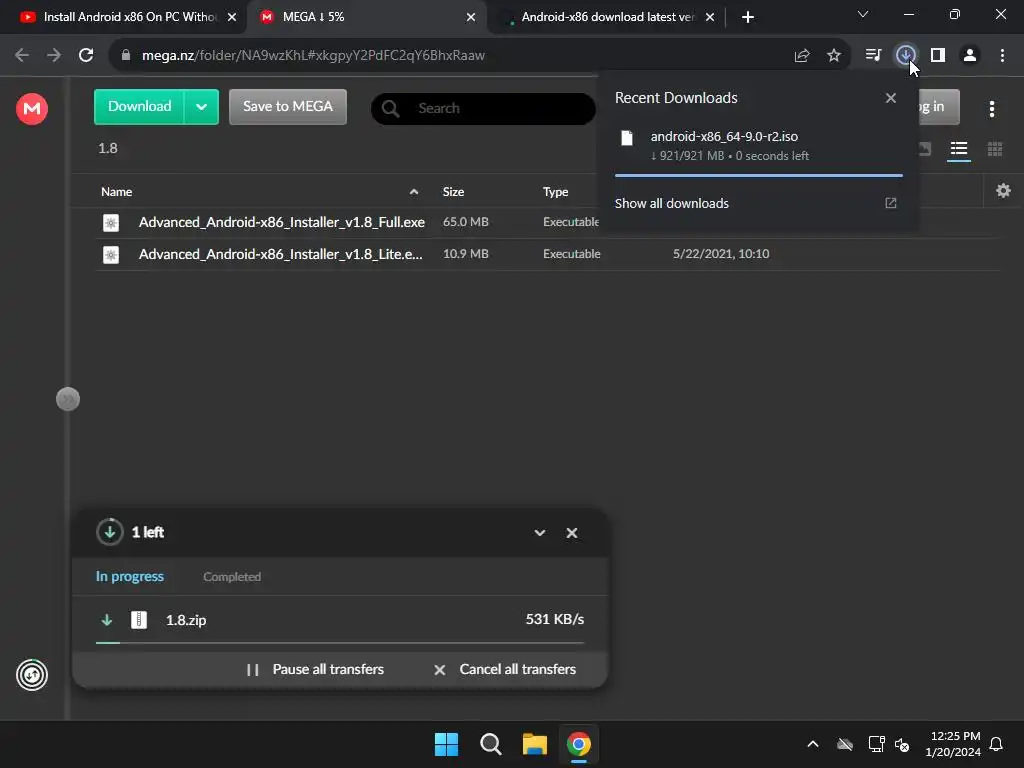Open Chrome downloads toolbar icon
The image size is (1024, 768).
905,55
